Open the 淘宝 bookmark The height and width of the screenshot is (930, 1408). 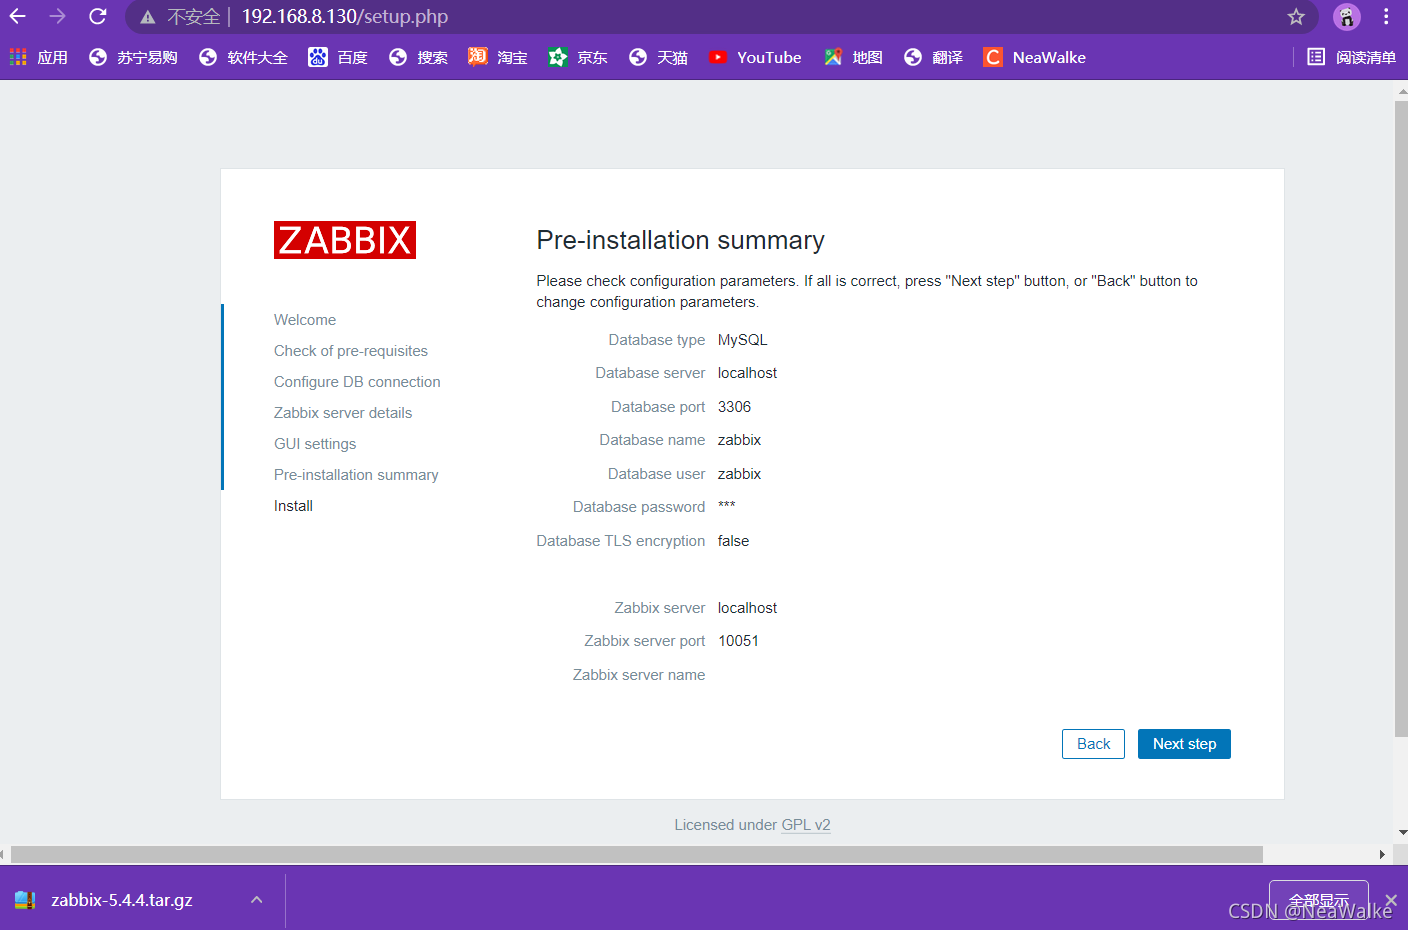[x=498, y=57]
